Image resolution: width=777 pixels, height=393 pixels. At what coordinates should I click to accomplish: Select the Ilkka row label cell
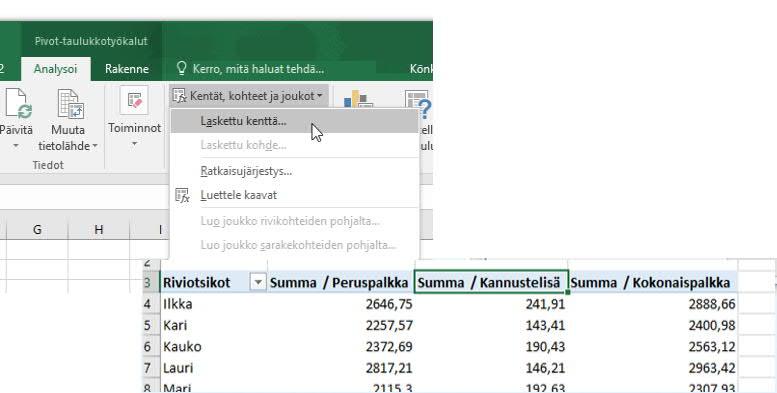pos(214,304)
